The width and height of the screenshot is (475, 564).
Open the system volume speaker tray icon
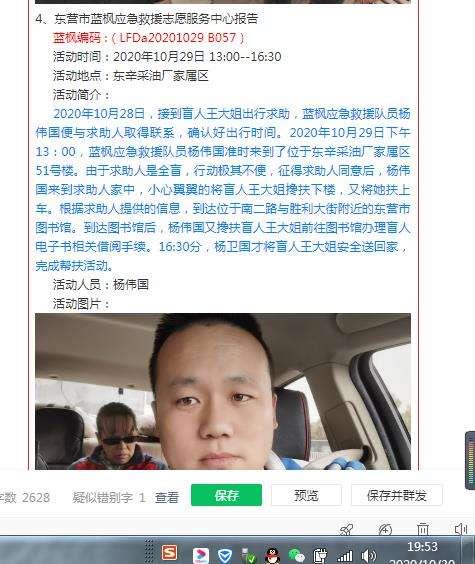click(x=369, y=556)
